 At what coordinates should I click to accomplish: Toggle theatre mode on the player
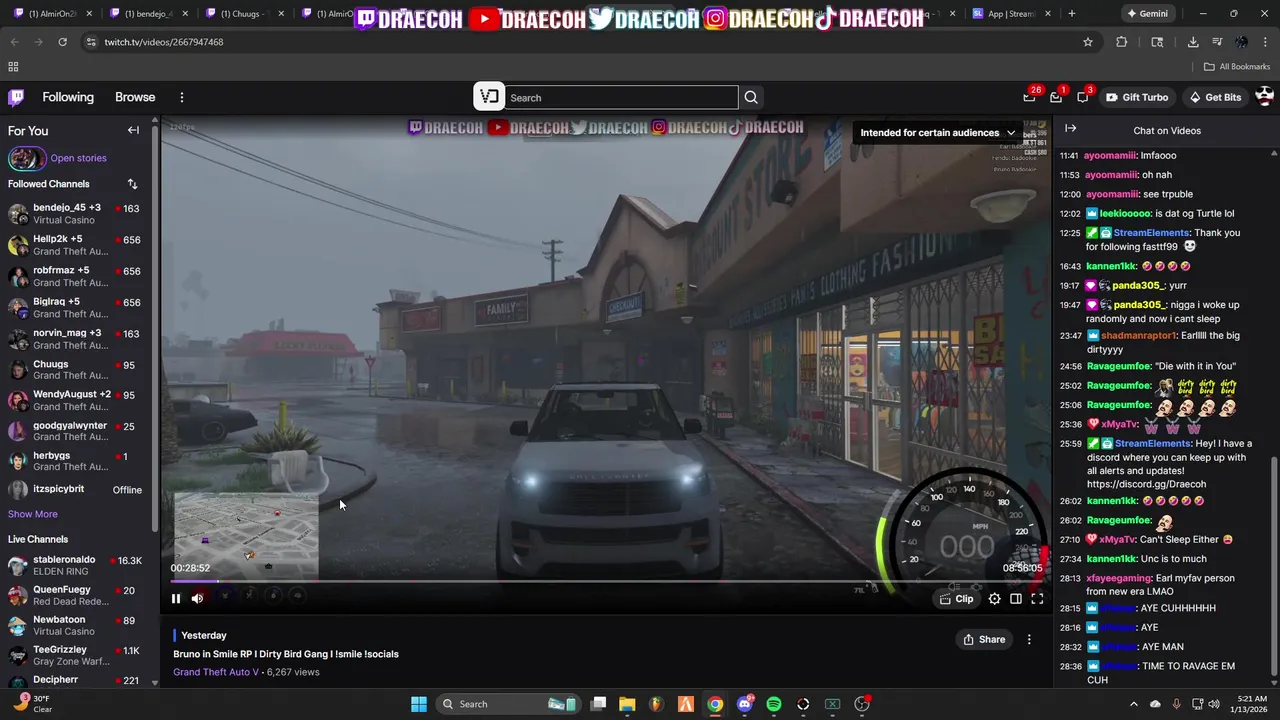click(1016, 598)
